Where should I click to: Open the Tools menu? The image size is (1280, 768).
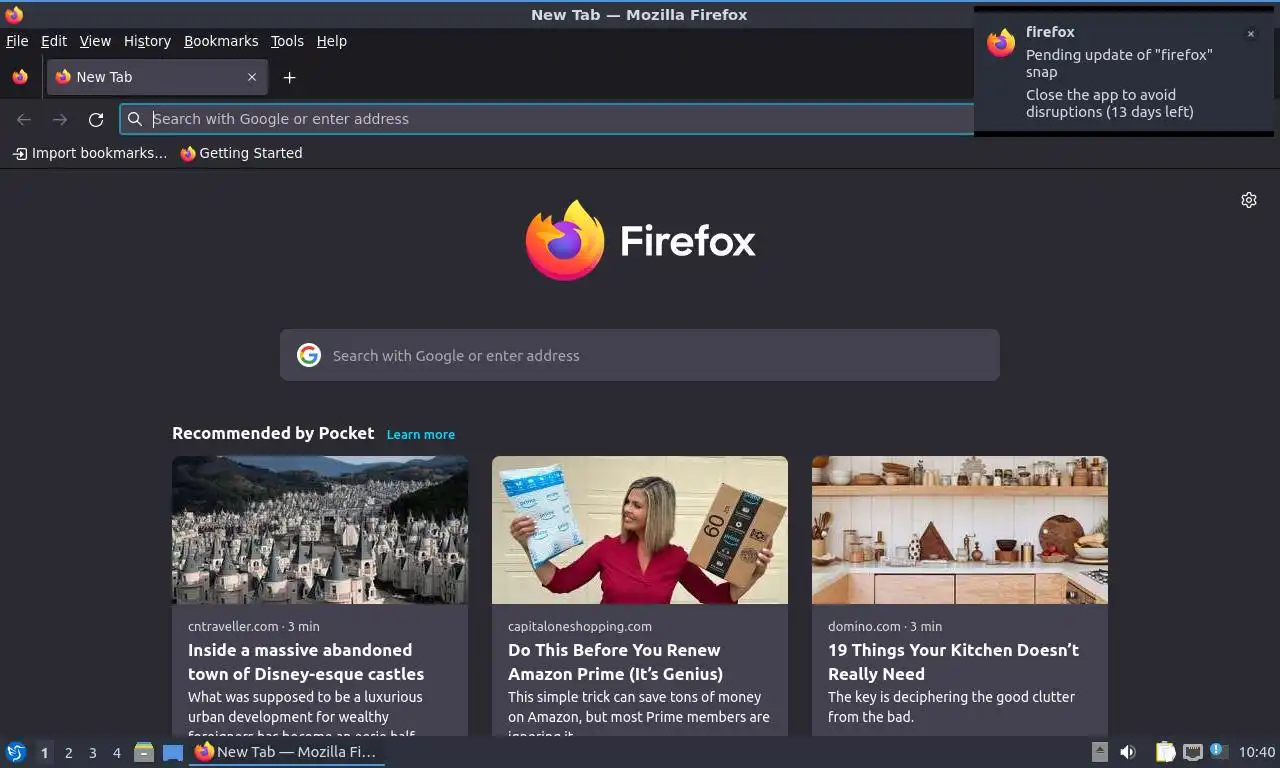(x=287, y=41)
